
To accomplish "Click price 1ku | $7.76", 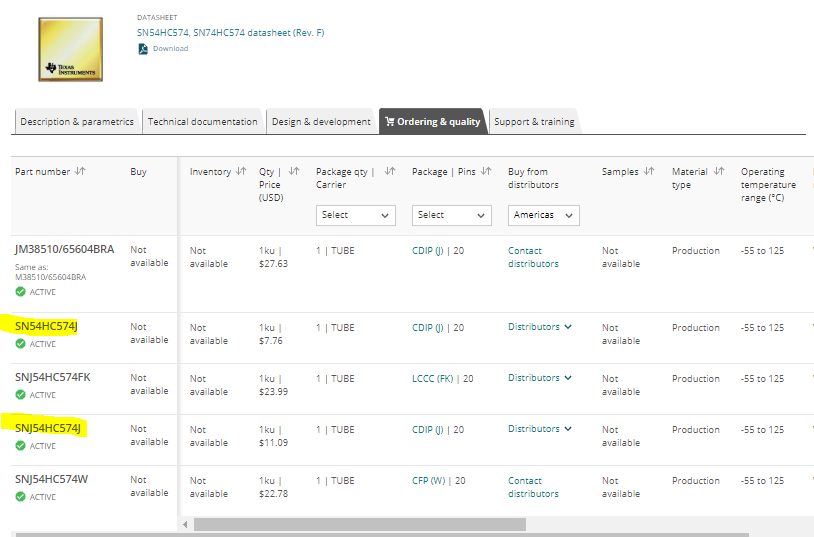I will pos(270,334).
